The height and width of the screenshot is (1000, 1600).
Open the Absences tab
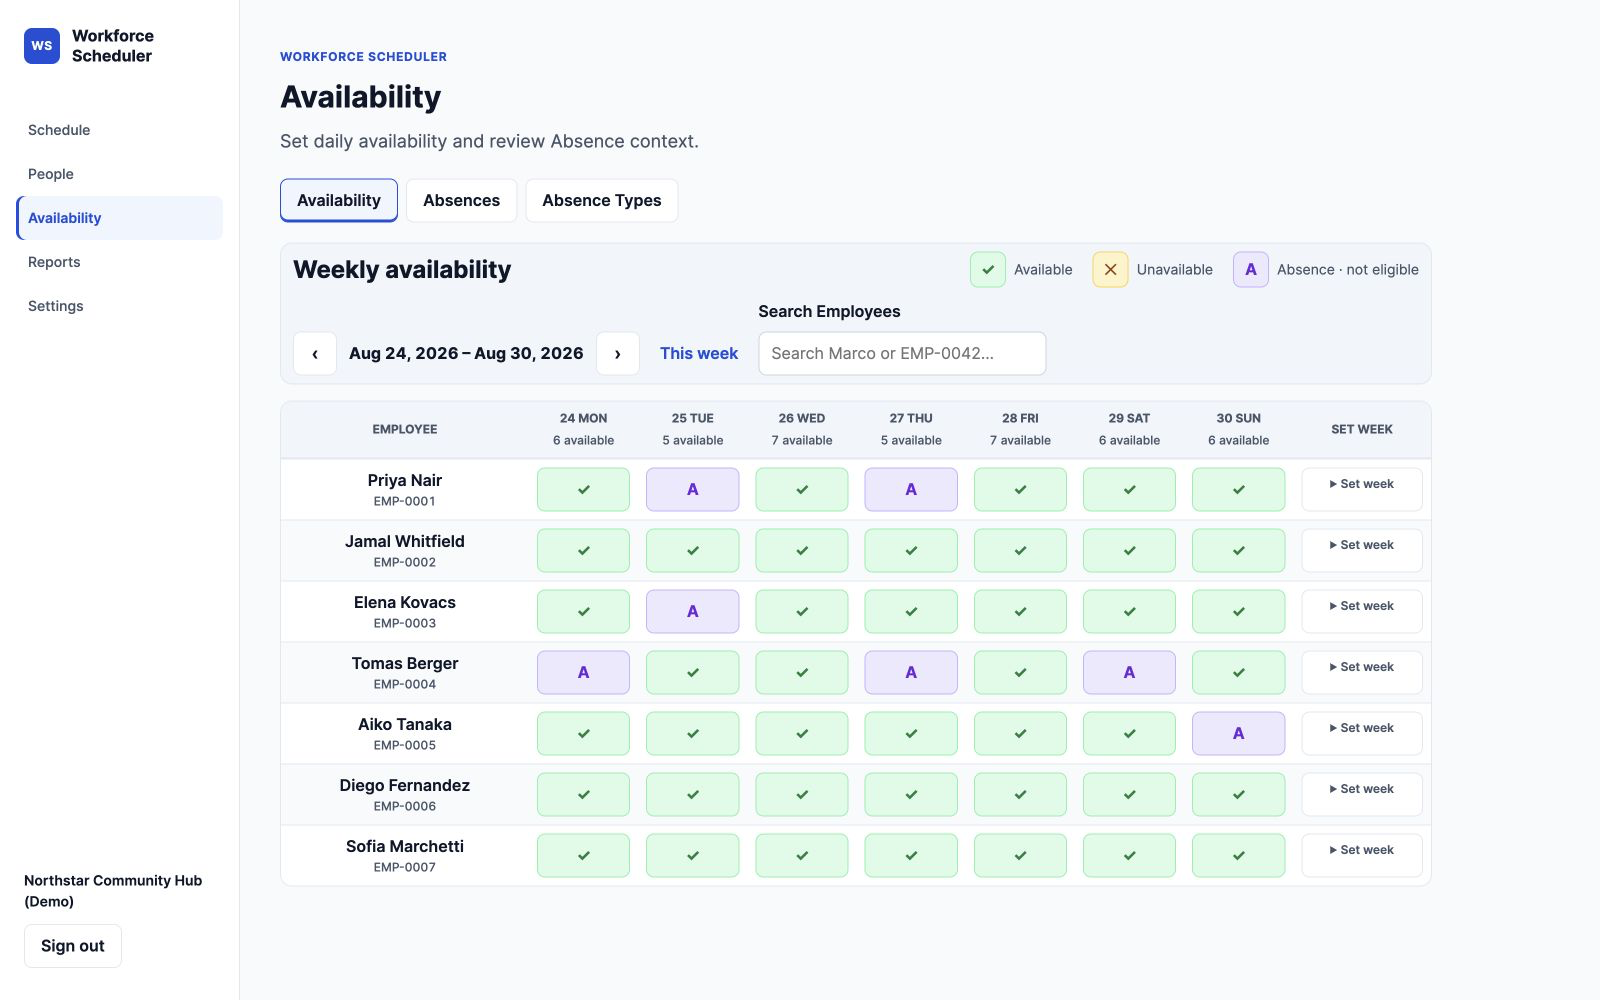pos(462,201)
